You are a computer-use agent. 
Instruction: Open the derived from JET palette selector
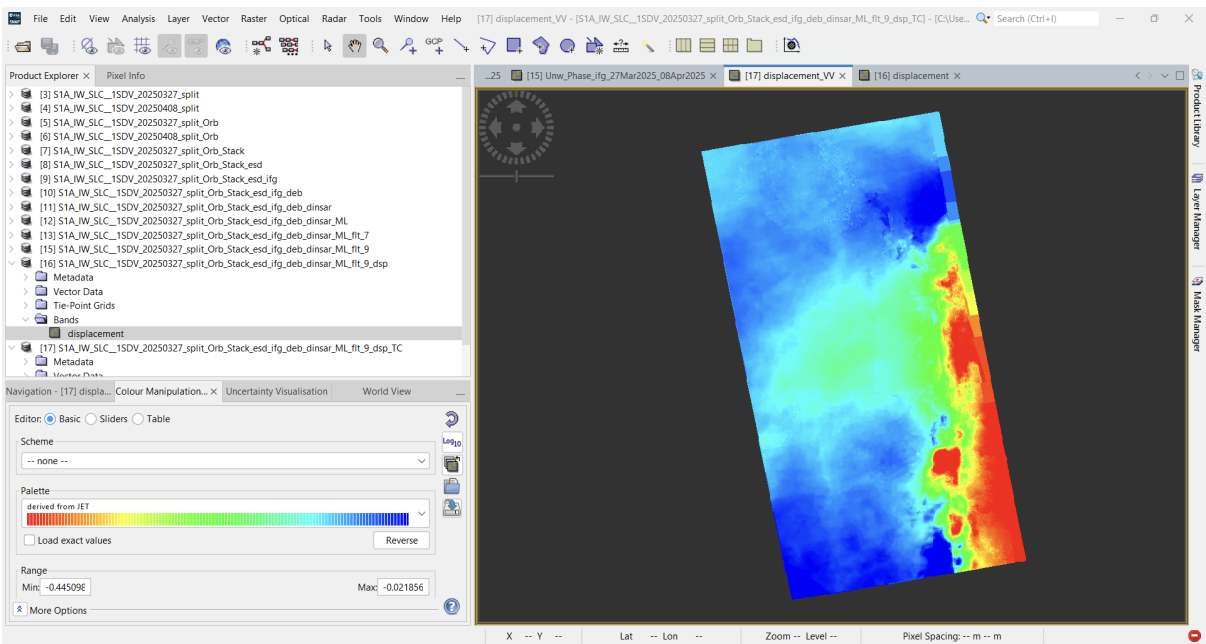point(420,512)
